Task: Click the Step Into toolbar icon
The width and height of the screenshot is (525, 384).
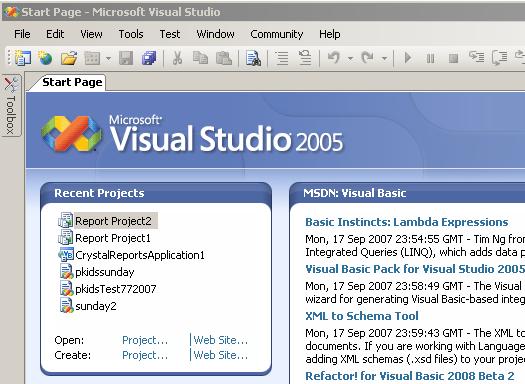Action: click(476, 57)
